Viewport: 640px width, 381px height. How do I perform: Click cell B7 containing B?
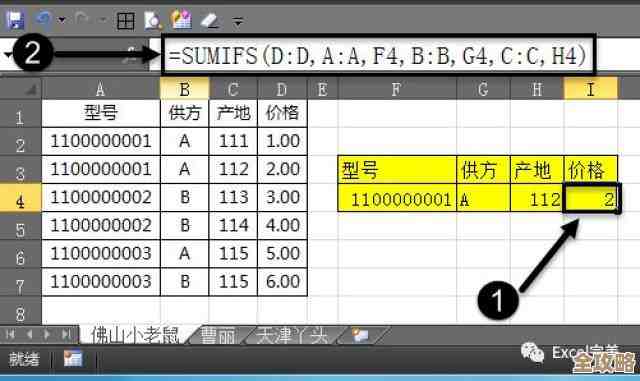point(184,282)
